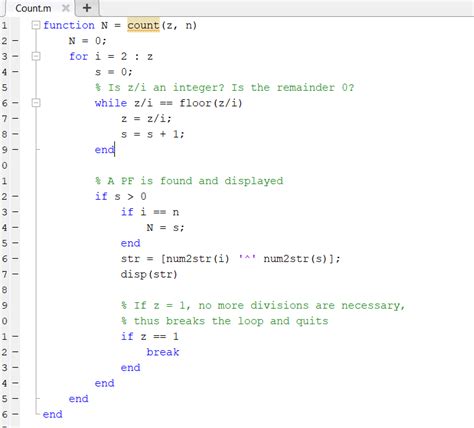Click the 'for' keyword
474x428 pixels.
tap(78, 56)
